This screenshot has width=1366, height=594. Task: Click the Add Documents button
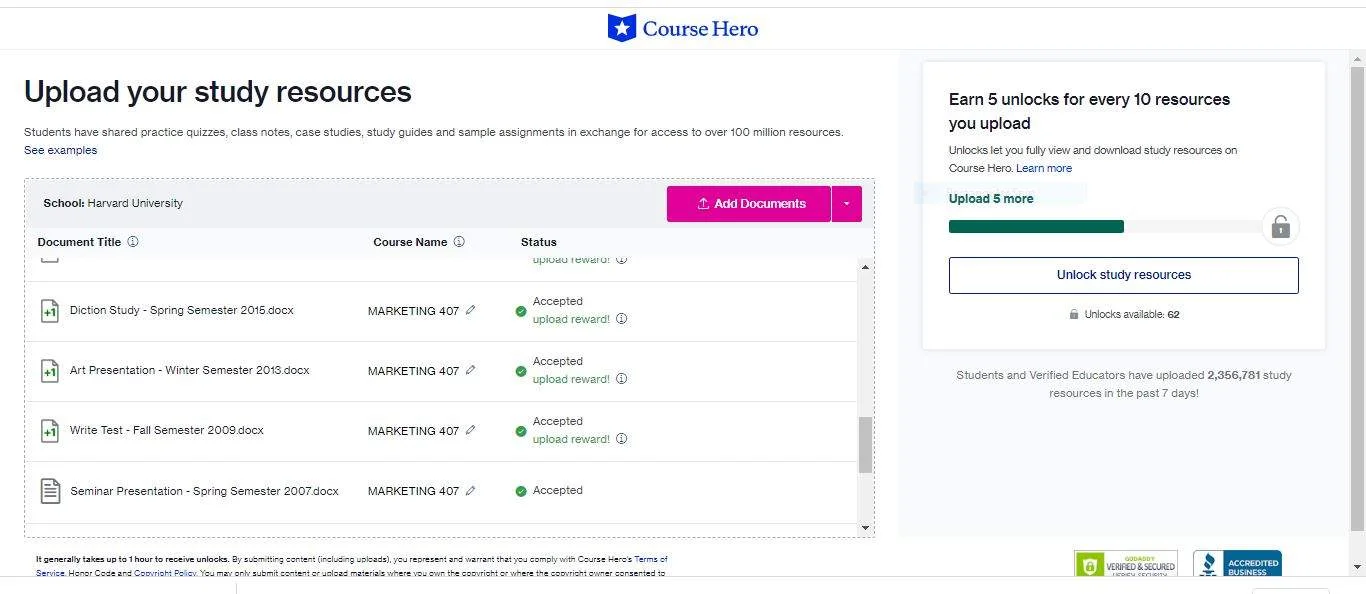point(749,204)
